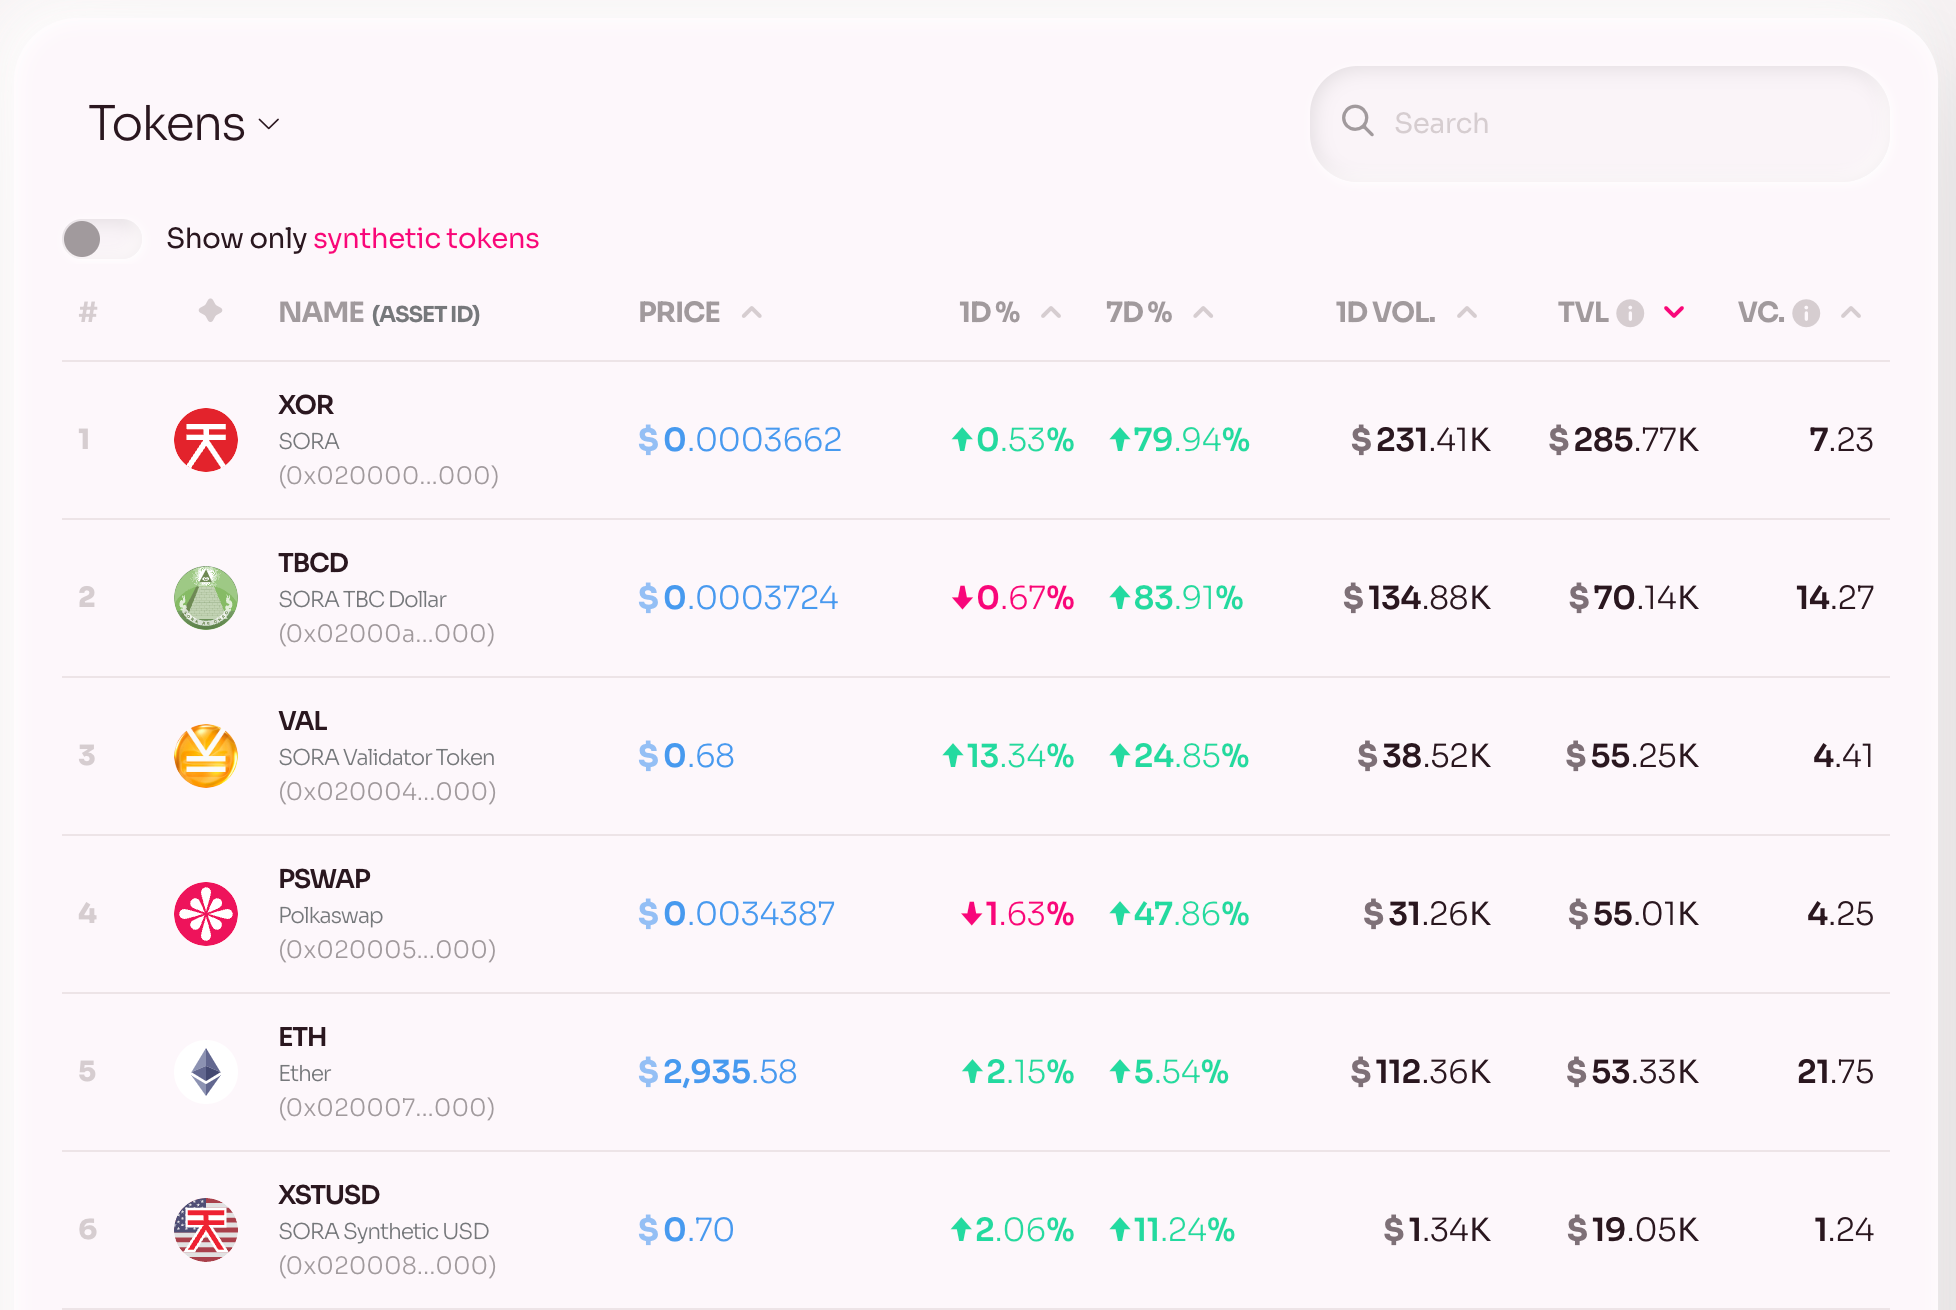Click VAL 1D change 13.34%

coord(1008,756)
